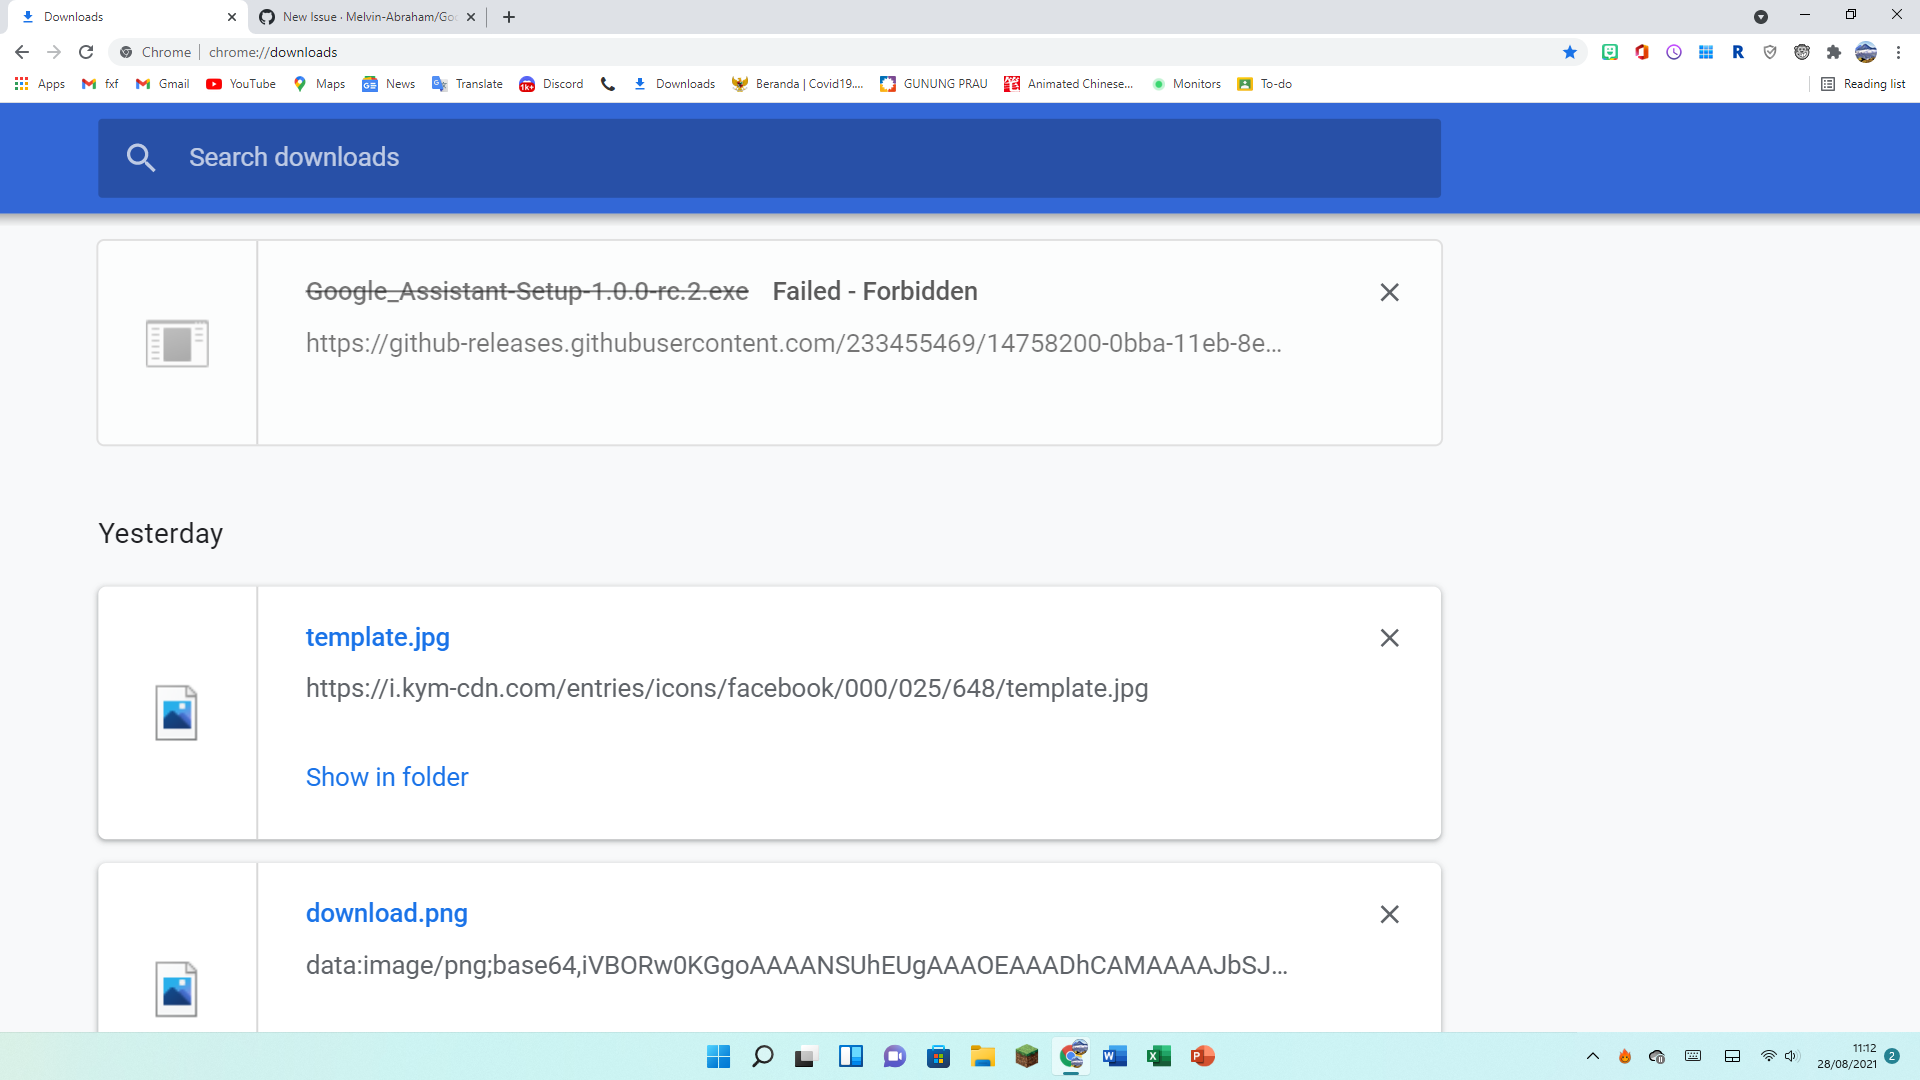Remove download.png from the downloads list

[x=1389, y=914]
